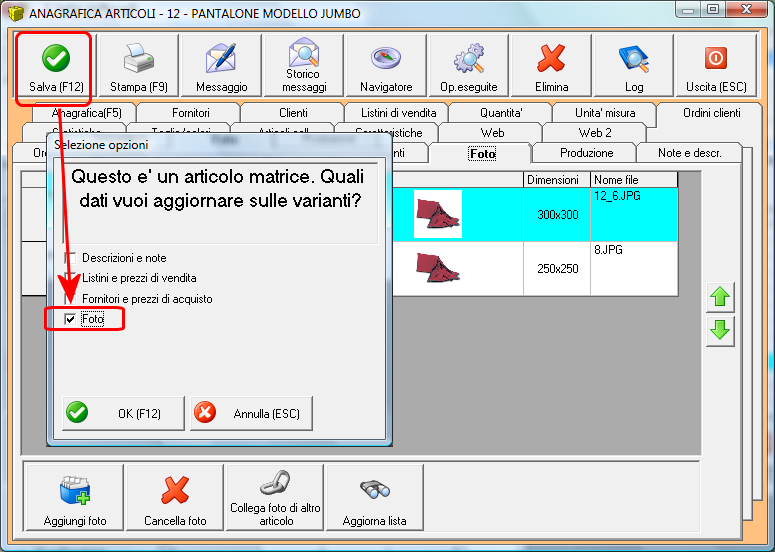Screen dimensions: 775x552
Task: Click Dimensioni column header
Action: click(x=557, y=180)
